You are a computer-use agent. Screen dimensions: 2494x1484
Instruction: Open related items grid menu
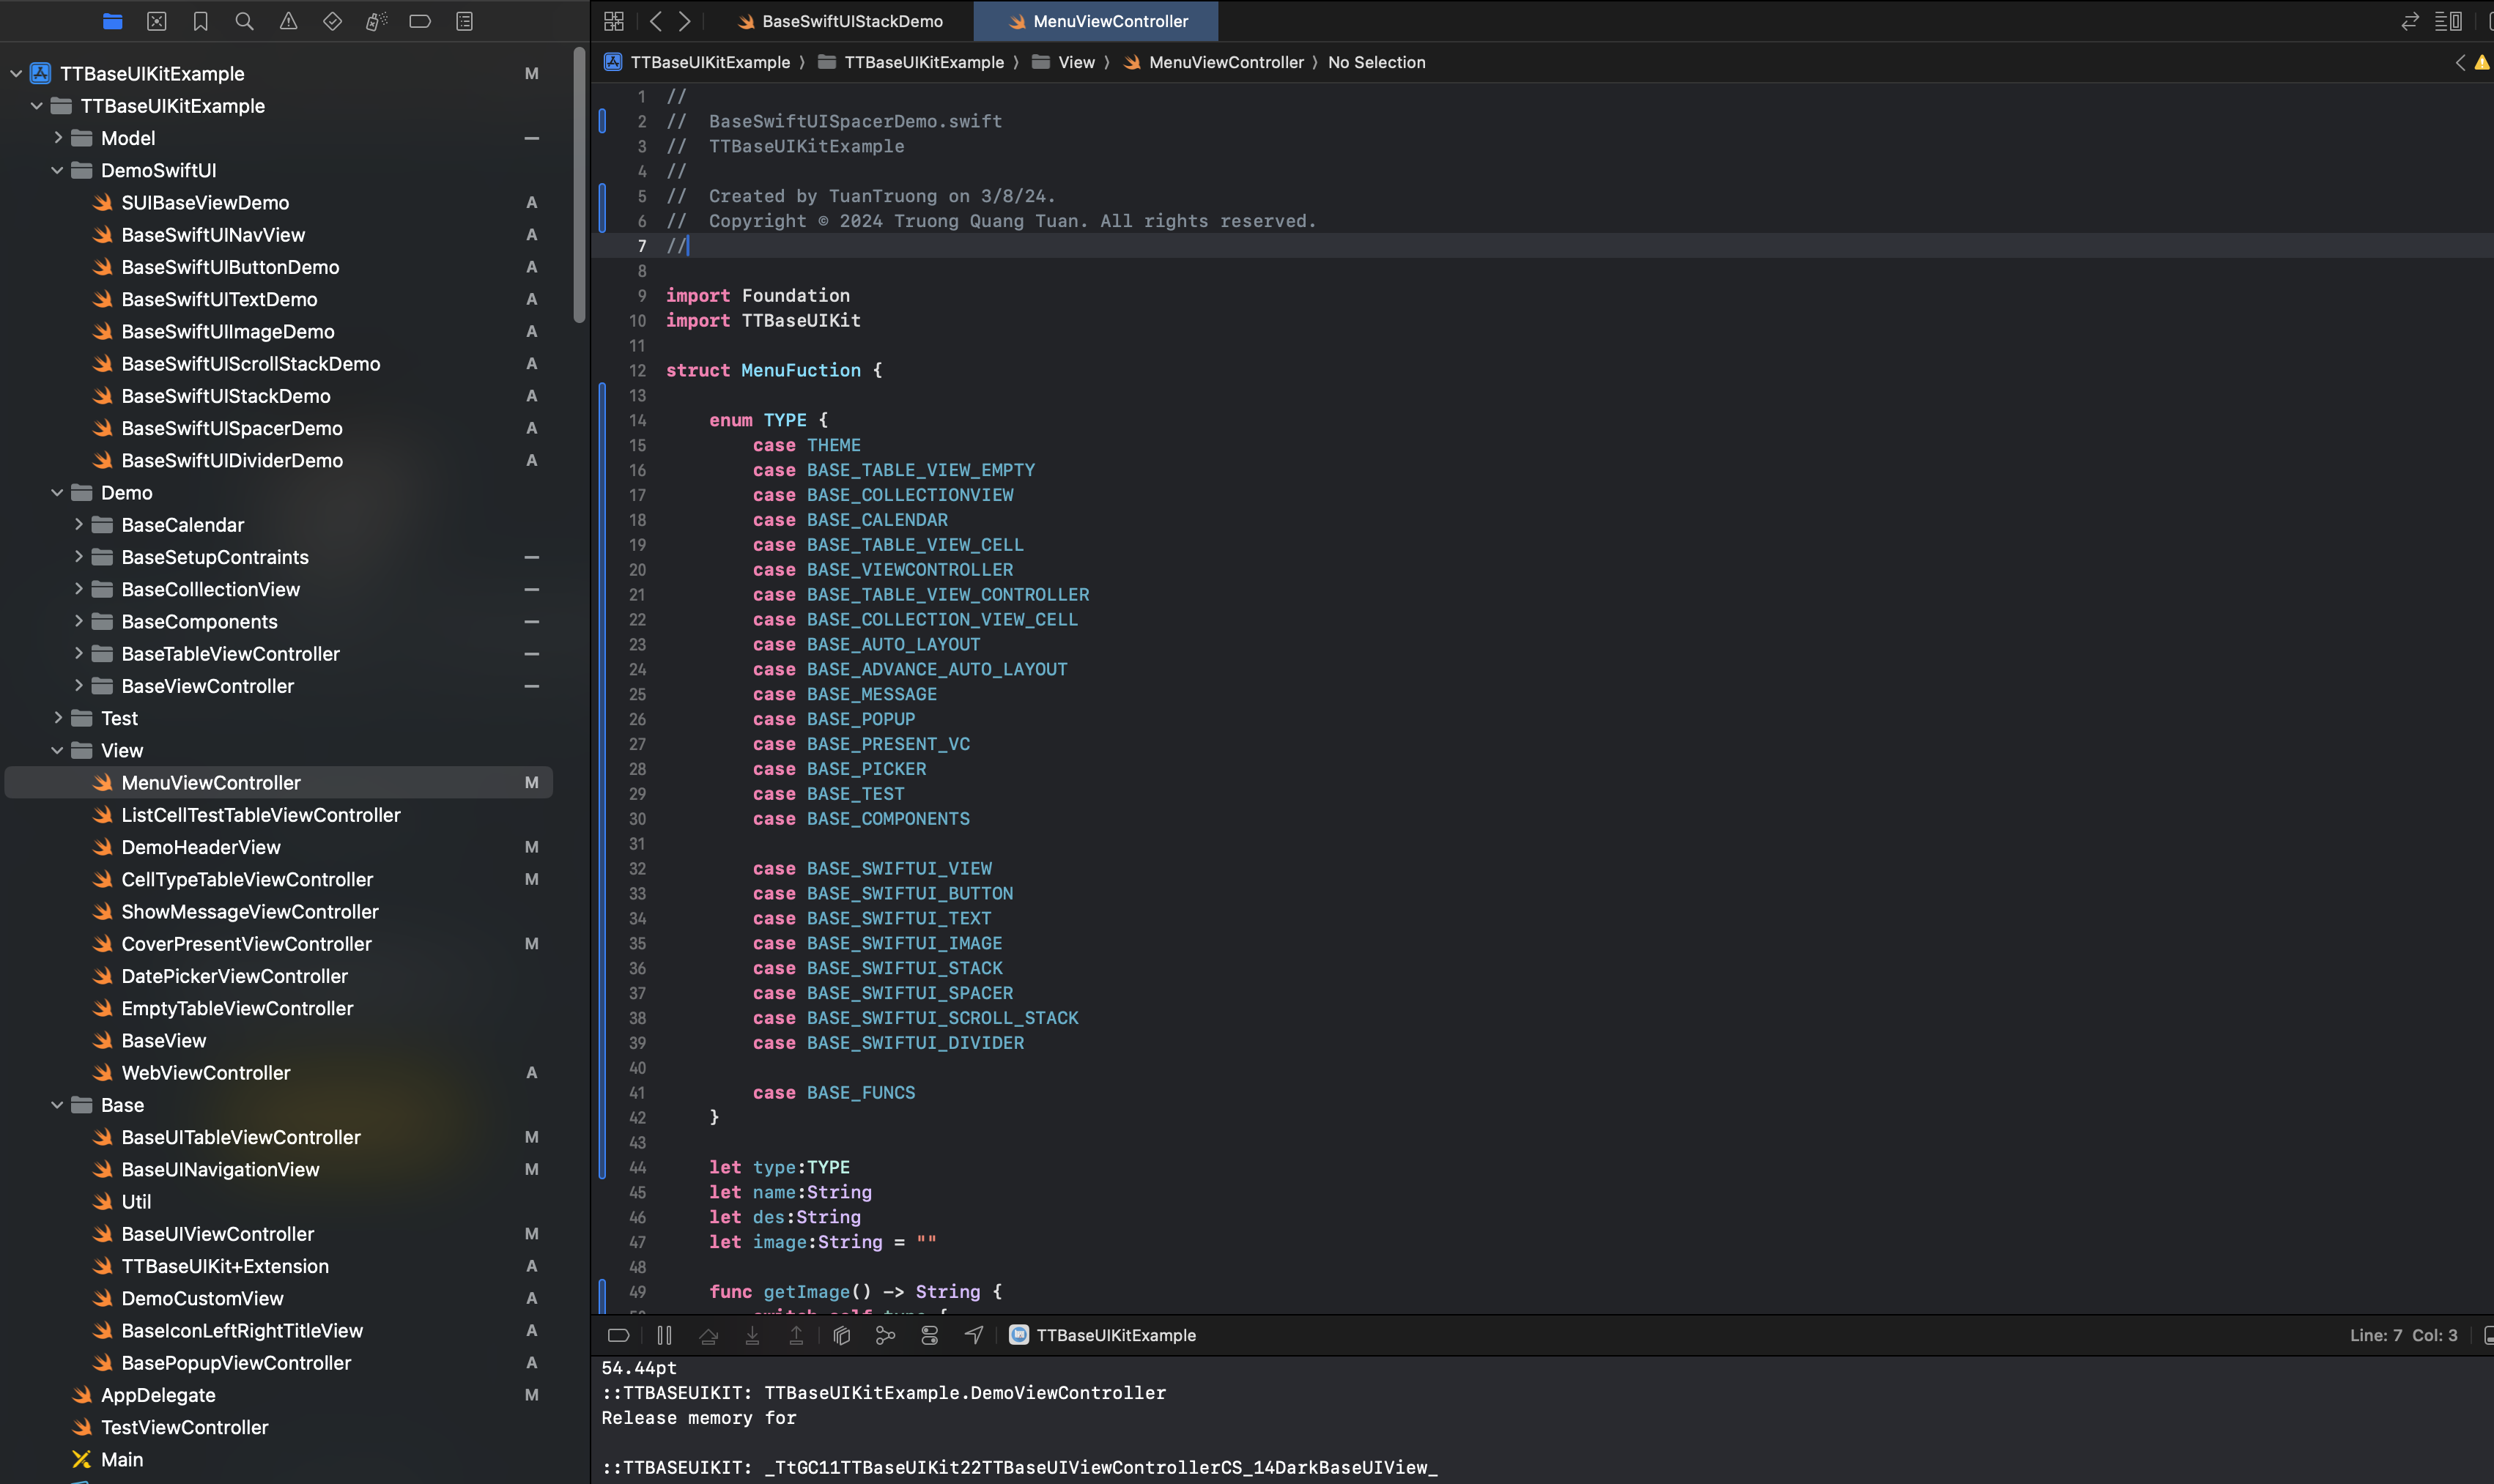[x=614, y=21]
